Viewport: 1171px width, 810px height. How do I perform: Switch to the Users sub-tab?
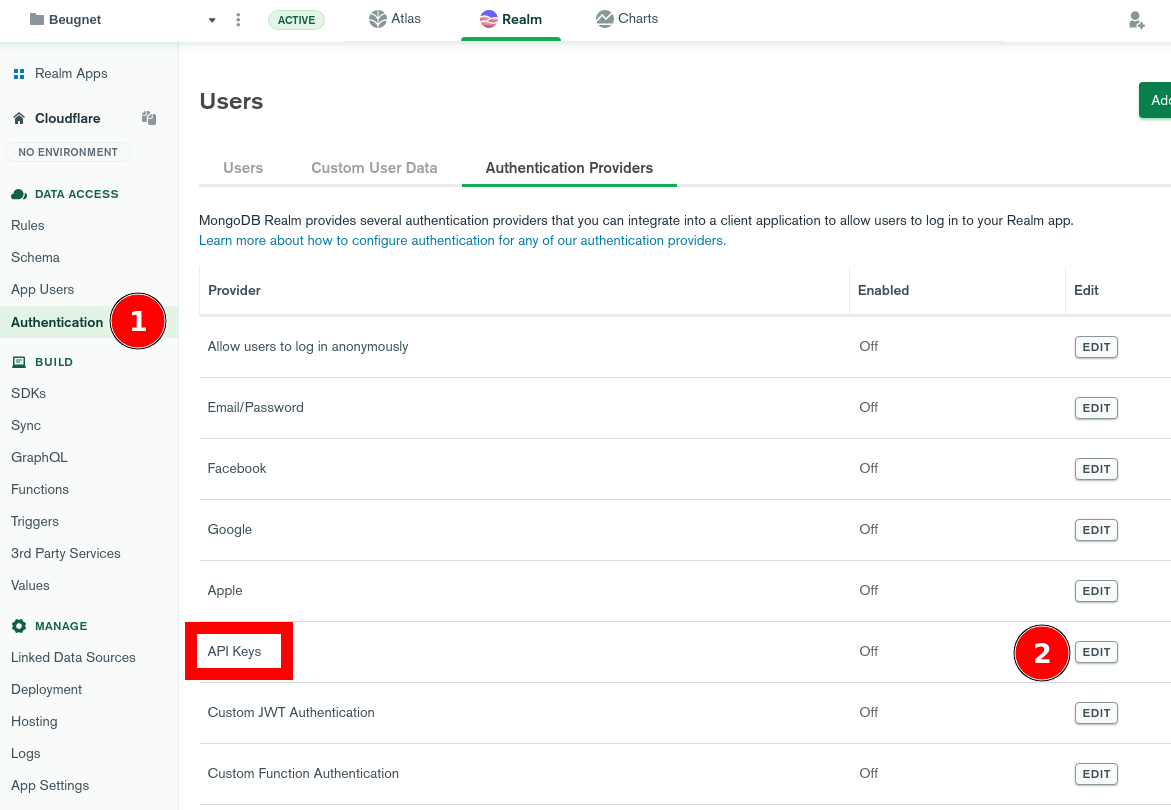[243, 168]
